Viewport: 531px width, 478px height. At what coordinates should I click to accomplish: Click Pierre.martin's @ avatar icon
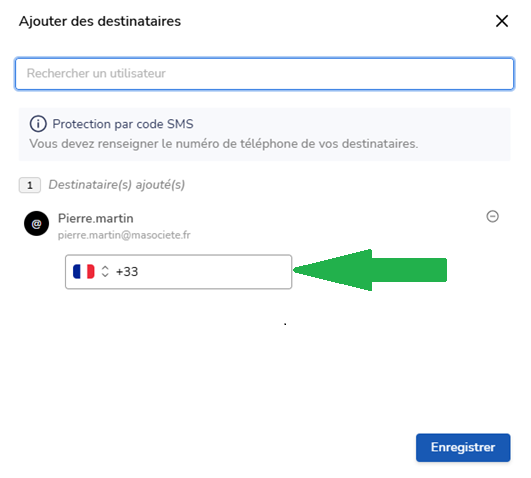coord(37,224)
